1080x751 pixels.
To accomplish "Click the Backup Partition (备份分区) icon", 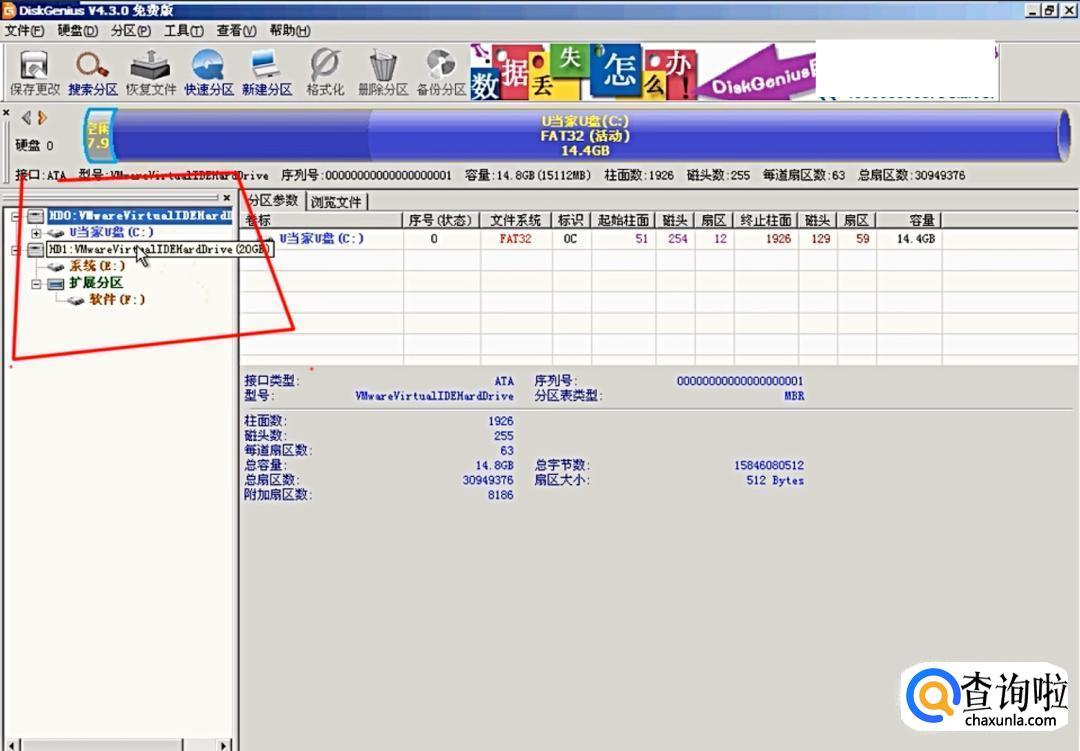I will pos(441,73).
